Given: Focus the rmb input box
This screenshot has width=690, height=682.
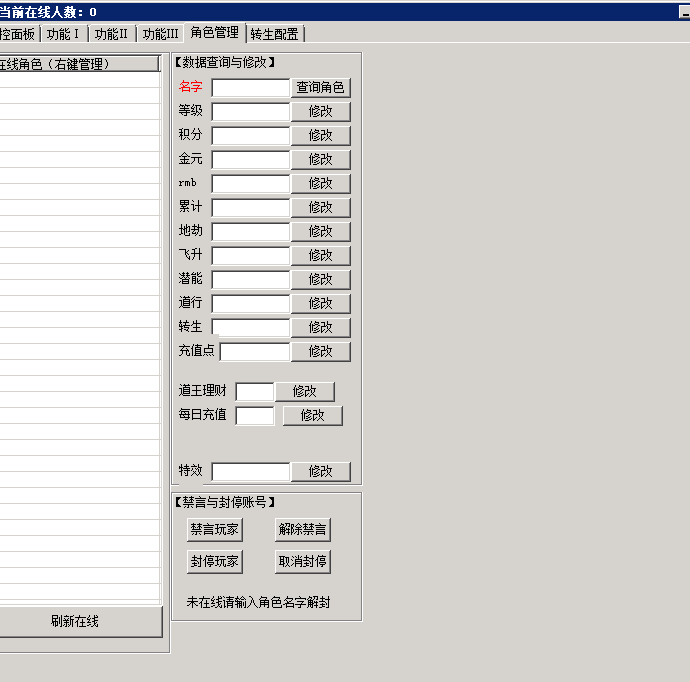Looking at the screenshot, I should [x=250, y=183].
